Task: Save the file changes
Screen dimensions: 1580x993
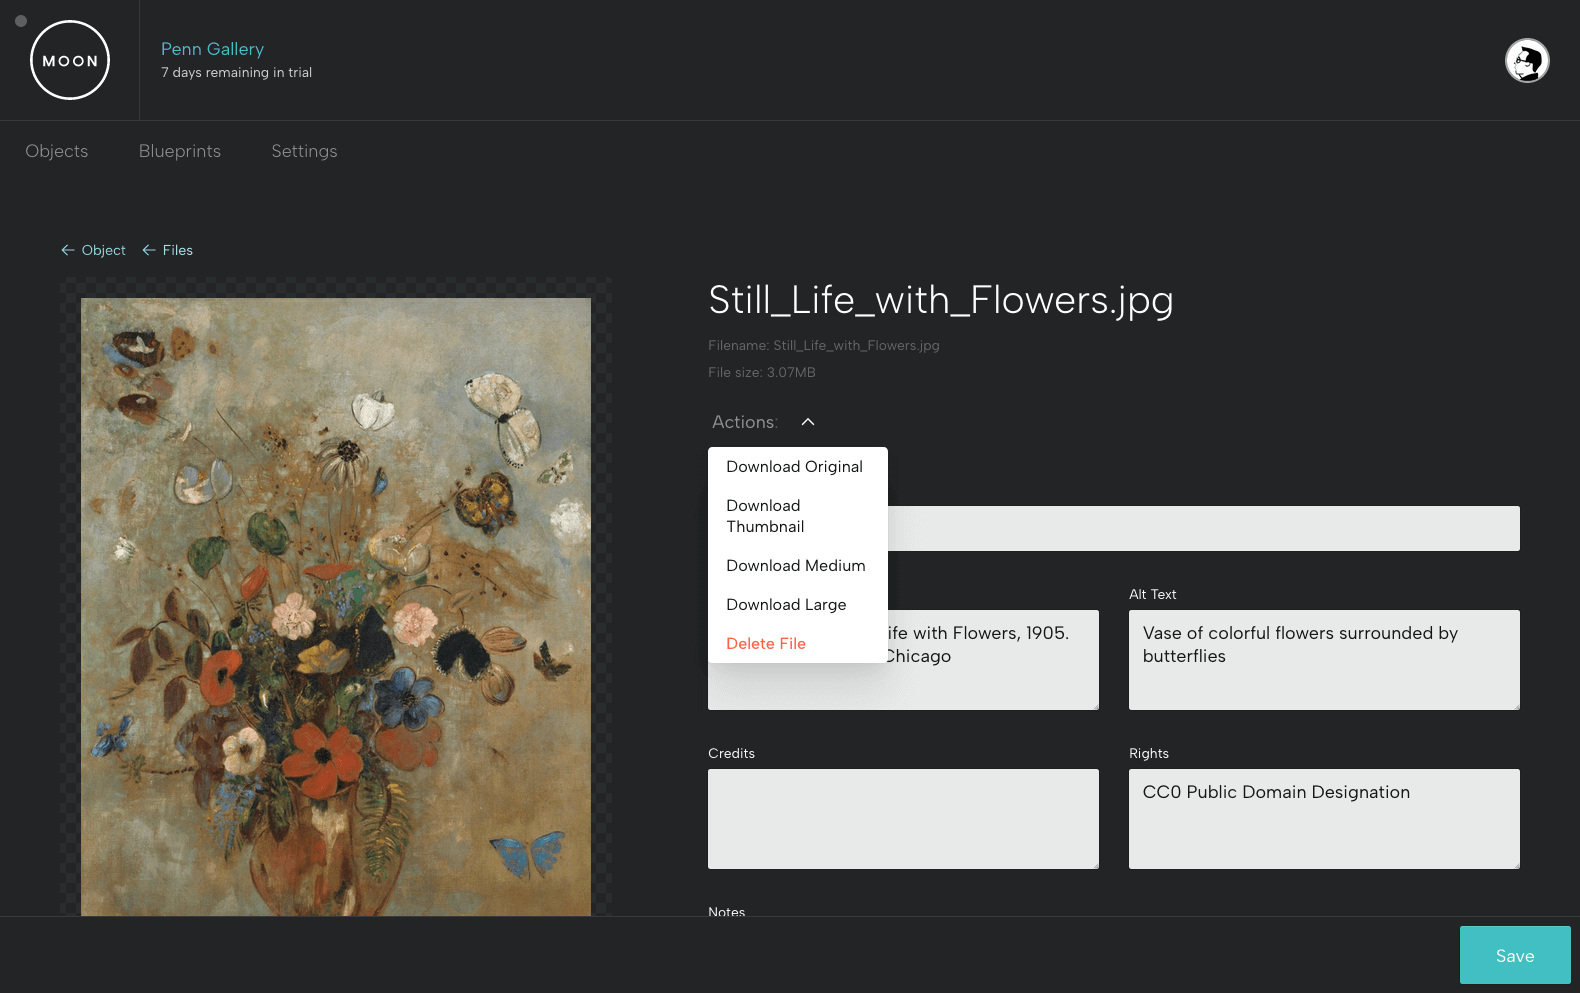Action: pos(1515,955)
